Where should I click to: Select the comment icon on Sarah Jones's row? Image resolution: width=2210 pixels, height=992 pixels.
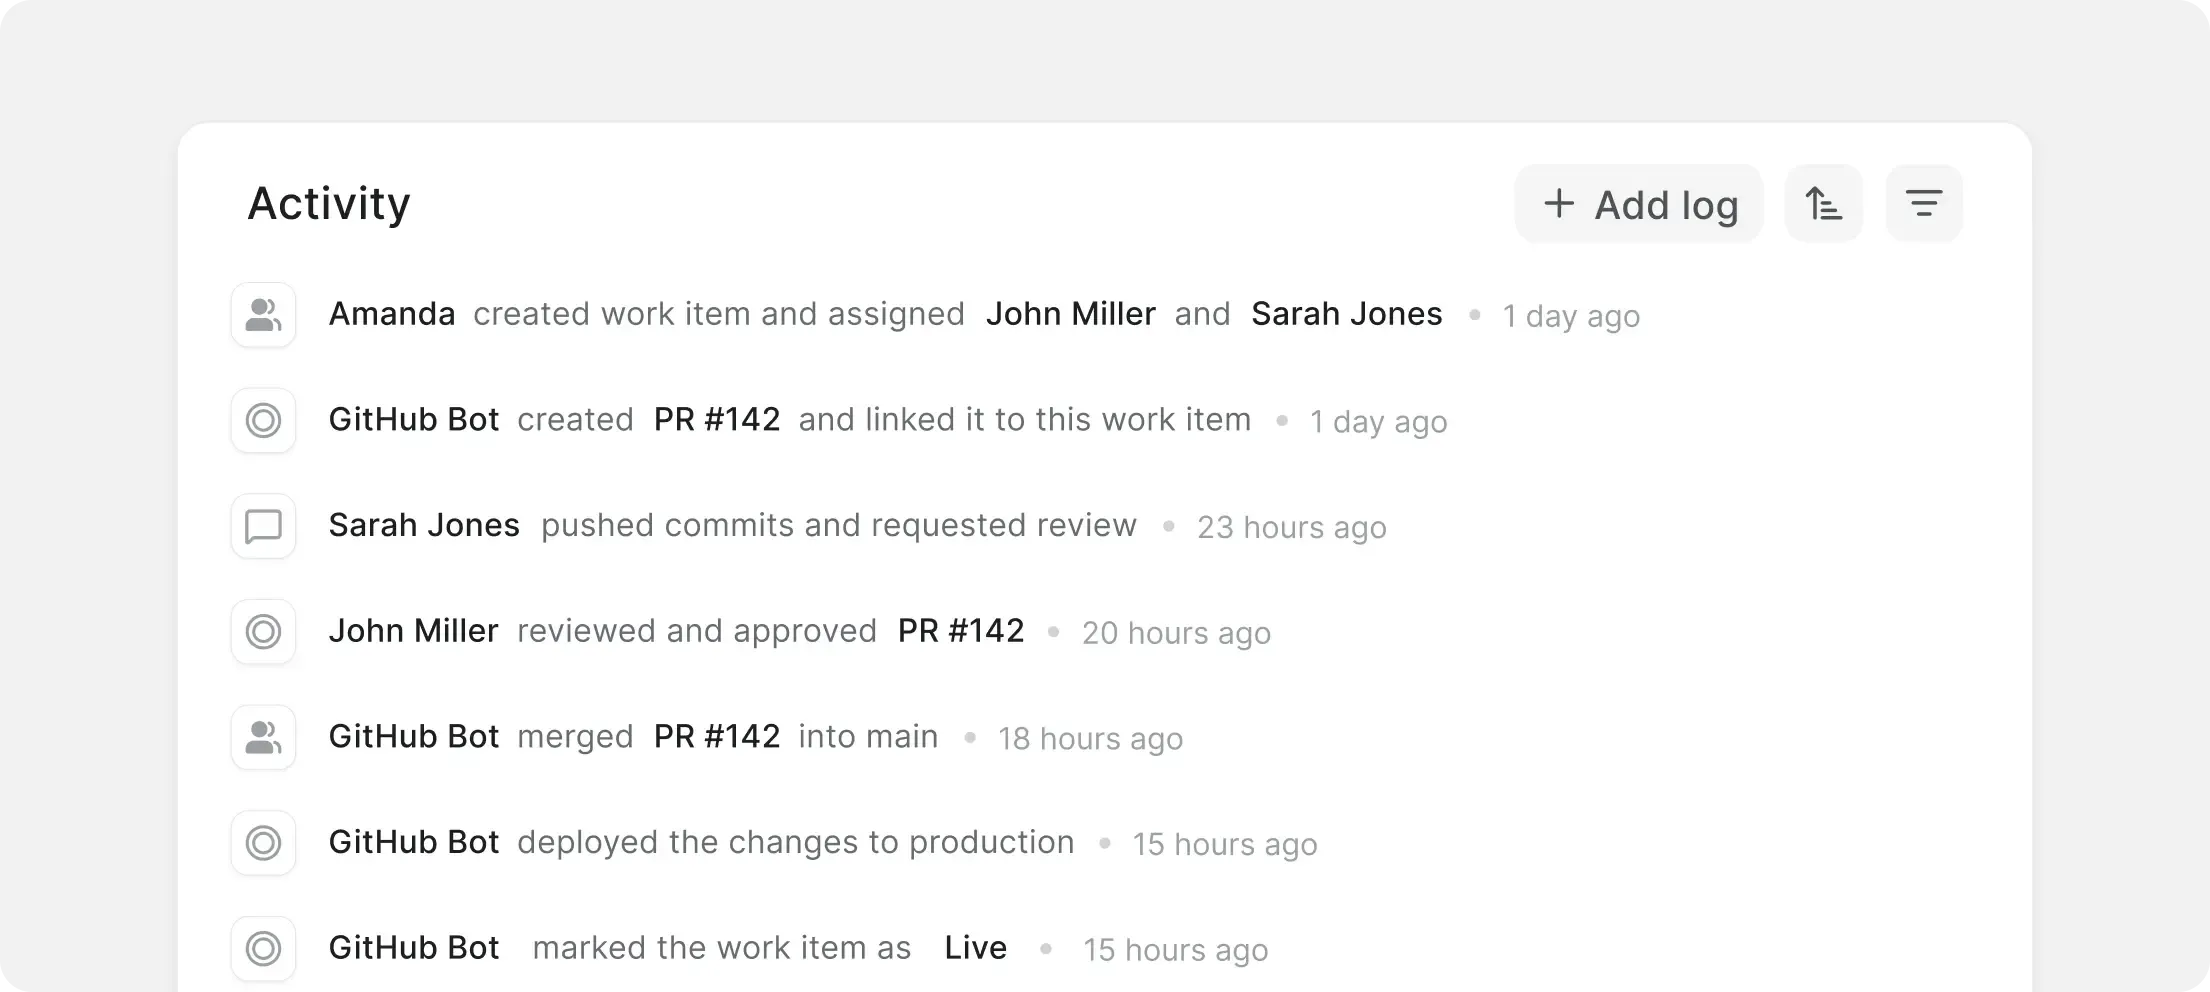[x=262, y=527]
